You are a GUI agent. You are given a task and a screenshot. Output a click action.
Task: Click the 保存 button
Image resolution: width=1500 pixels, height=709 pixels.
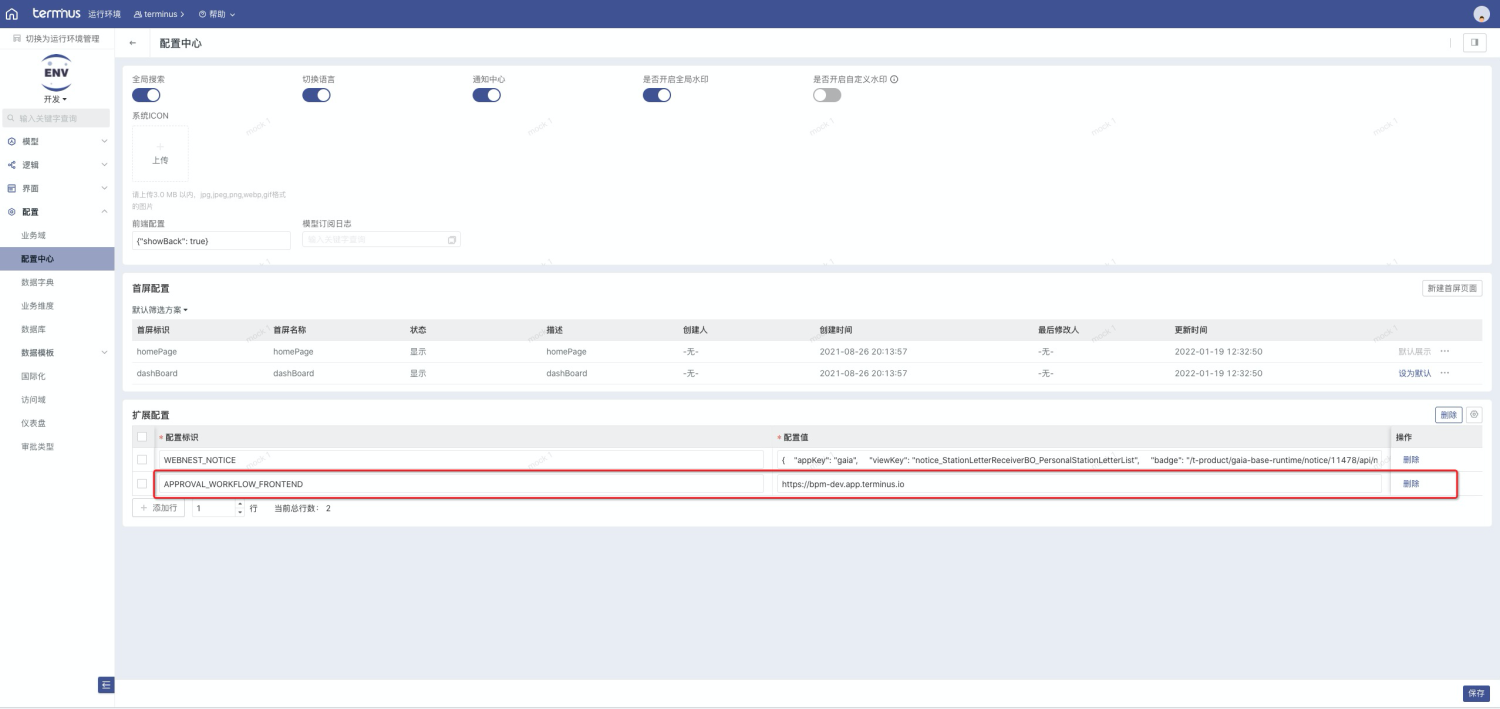pyautogui.click(x=1476, y=693)
